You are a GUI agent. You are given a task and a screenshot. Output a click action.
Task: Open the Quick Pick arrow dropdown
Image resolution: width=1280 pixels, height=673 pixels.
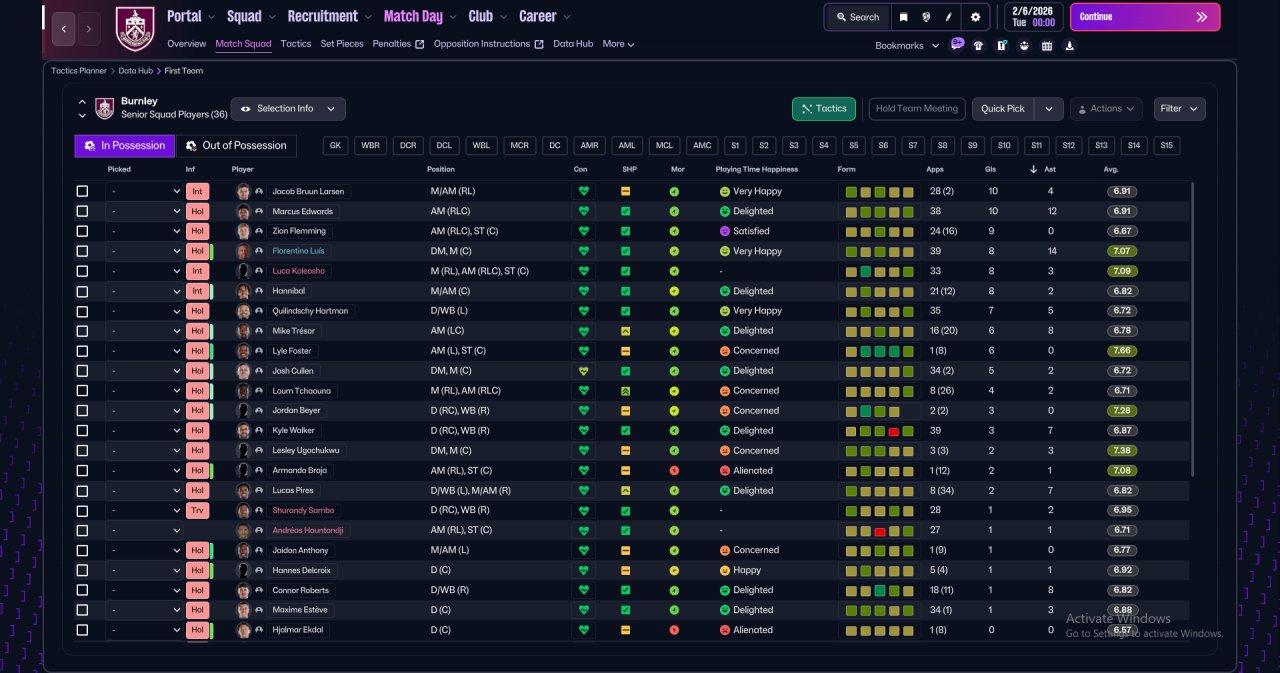(1048, 109)
